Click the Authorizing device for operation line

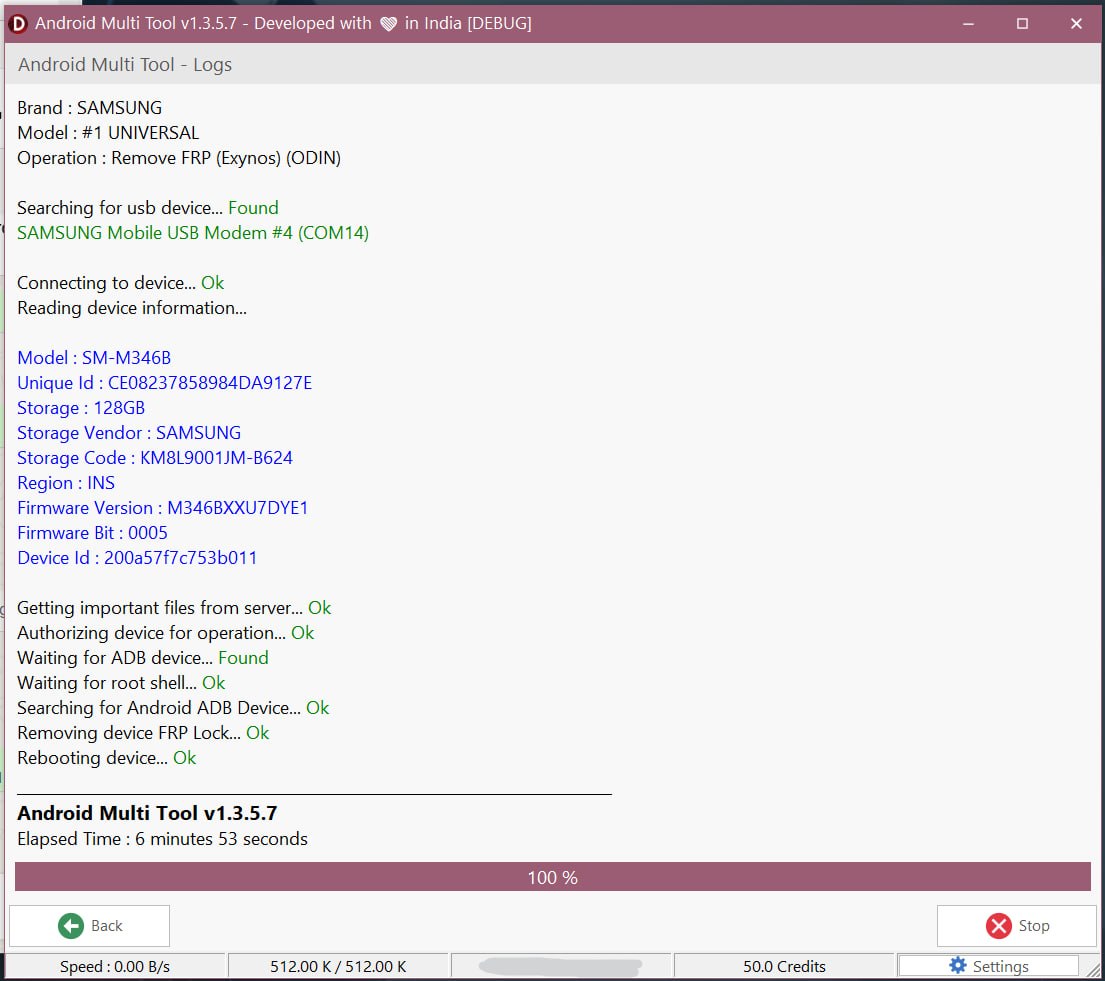(166, 633)
